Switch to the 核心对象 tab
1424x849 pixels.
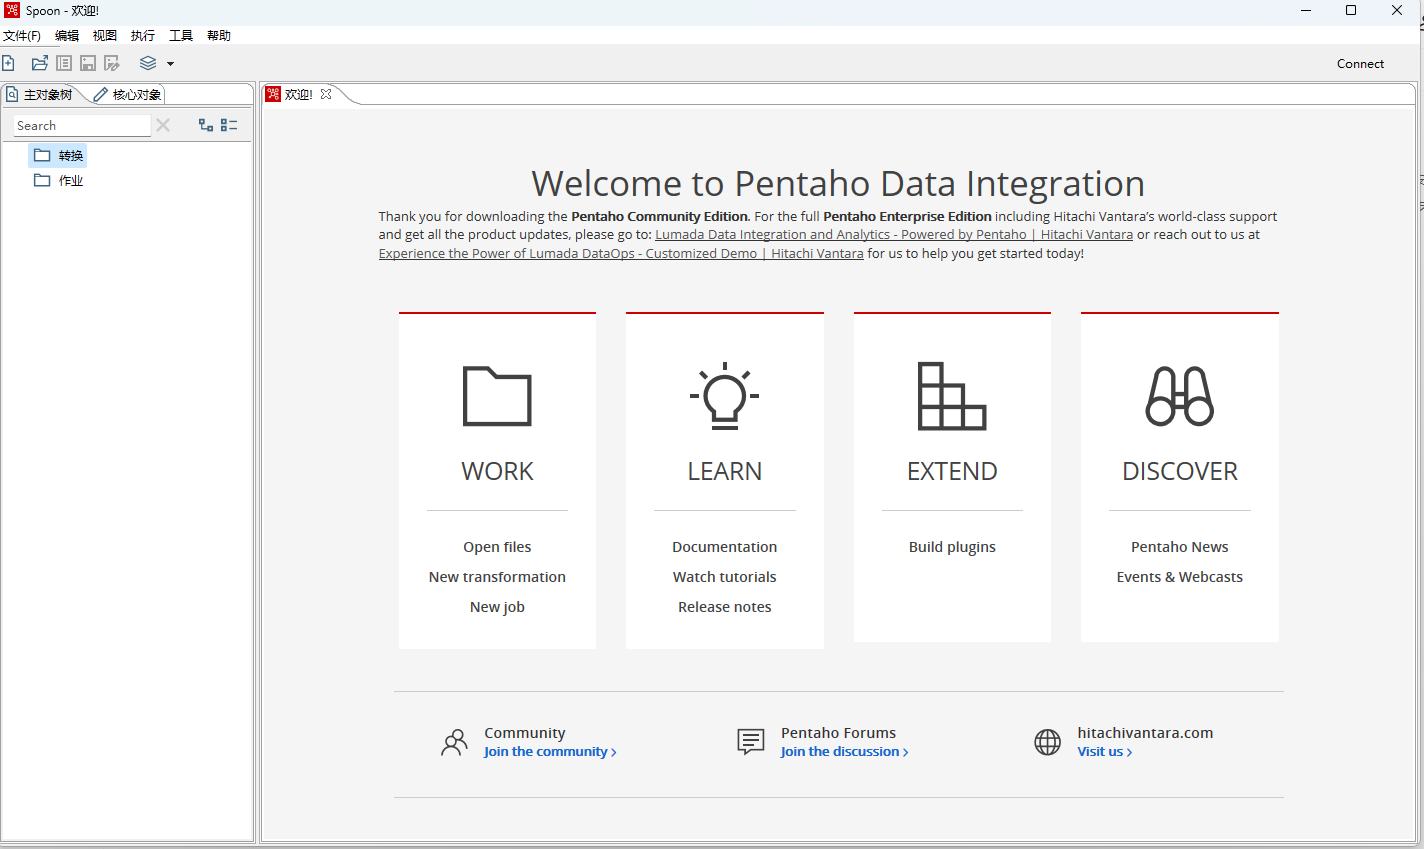coord(128,94)
